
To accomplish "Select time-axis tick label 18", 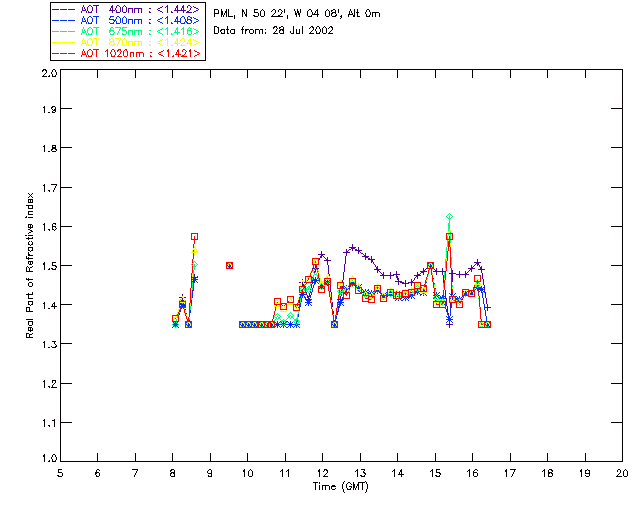I will pyautogui.click(x=547, y=473).
